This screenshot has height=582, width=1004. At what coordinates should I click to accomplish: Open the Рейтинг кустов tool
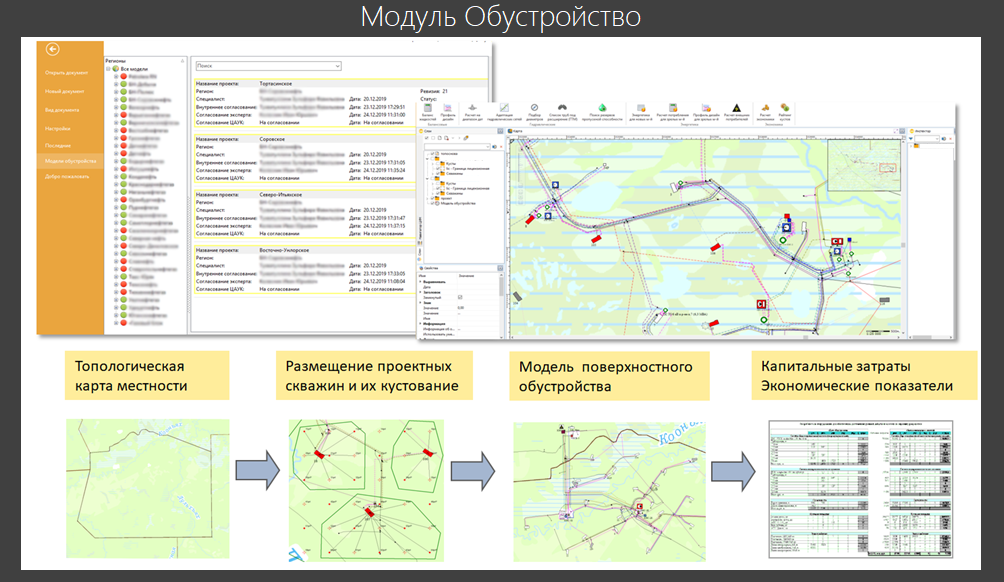pyautogui.click(x=784, y=113)
